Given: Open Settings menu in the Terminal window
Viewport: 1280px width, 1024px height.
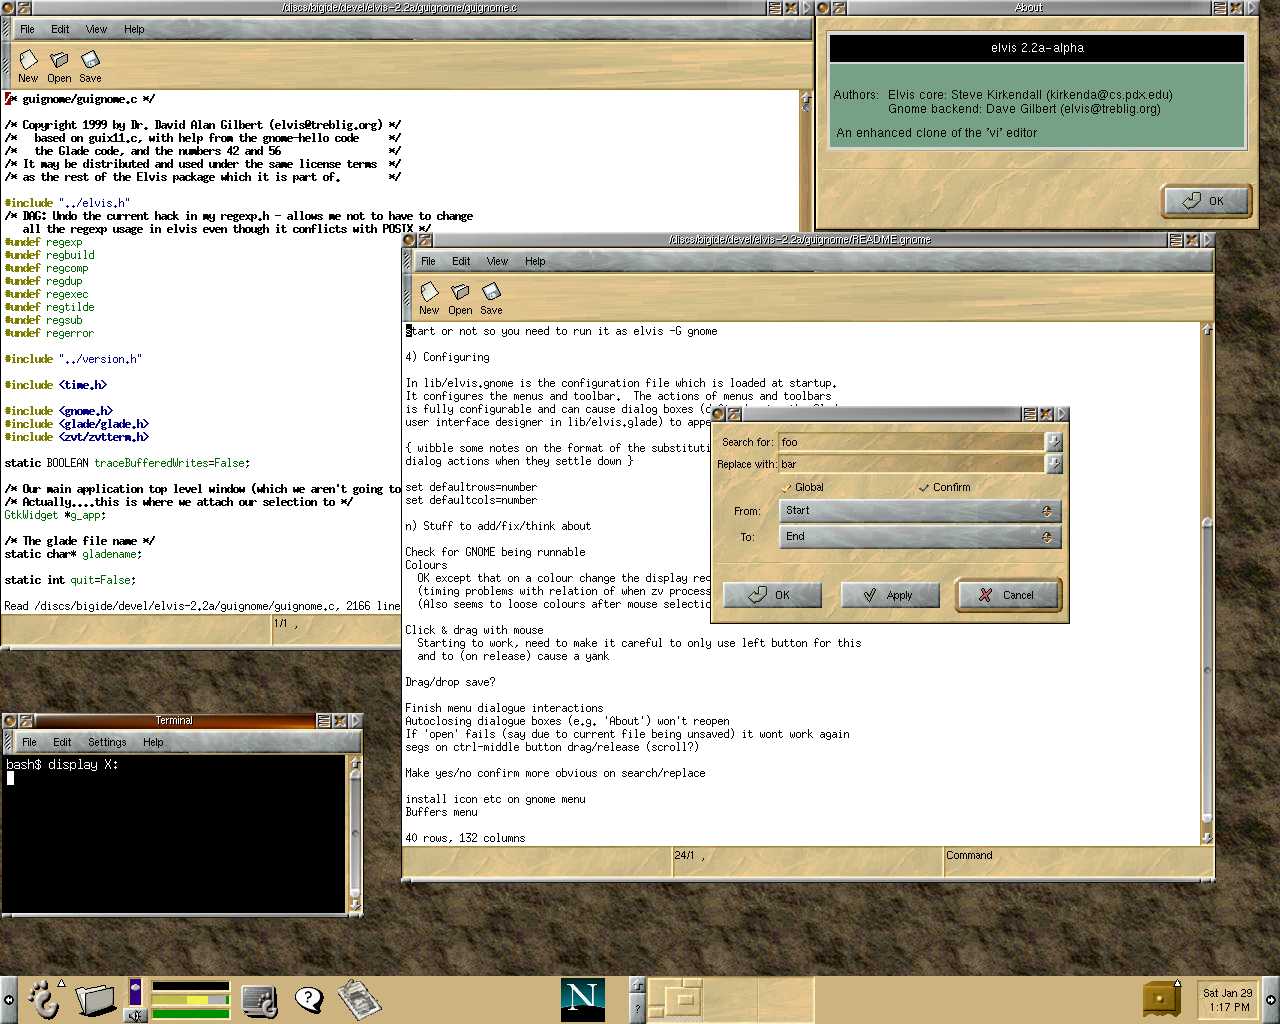Looking at the screenshot, I should click(107, 742).
